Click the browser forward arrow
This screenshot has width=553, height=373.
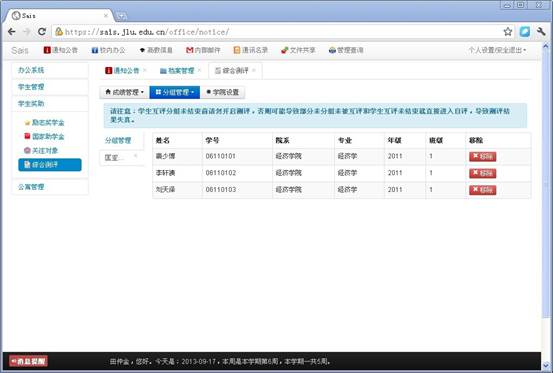click(x=26, y=32)
